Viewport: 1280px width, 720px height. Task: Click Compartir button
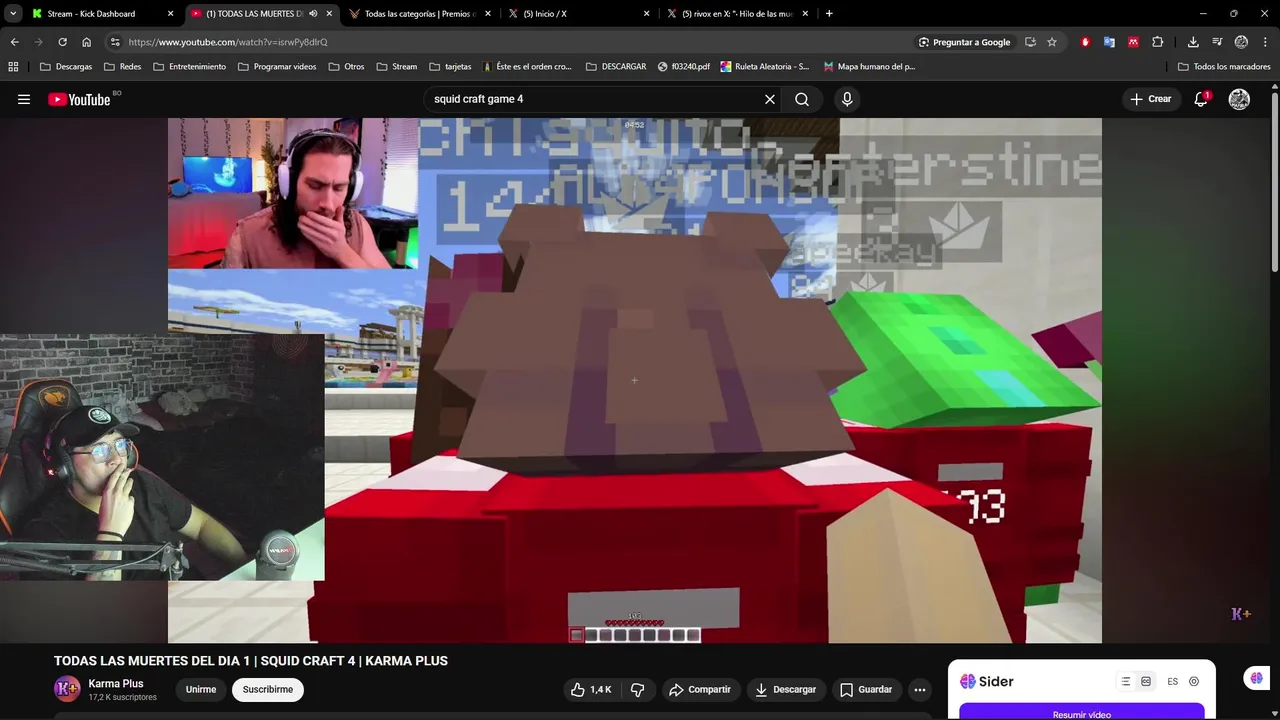coord(700,689)
